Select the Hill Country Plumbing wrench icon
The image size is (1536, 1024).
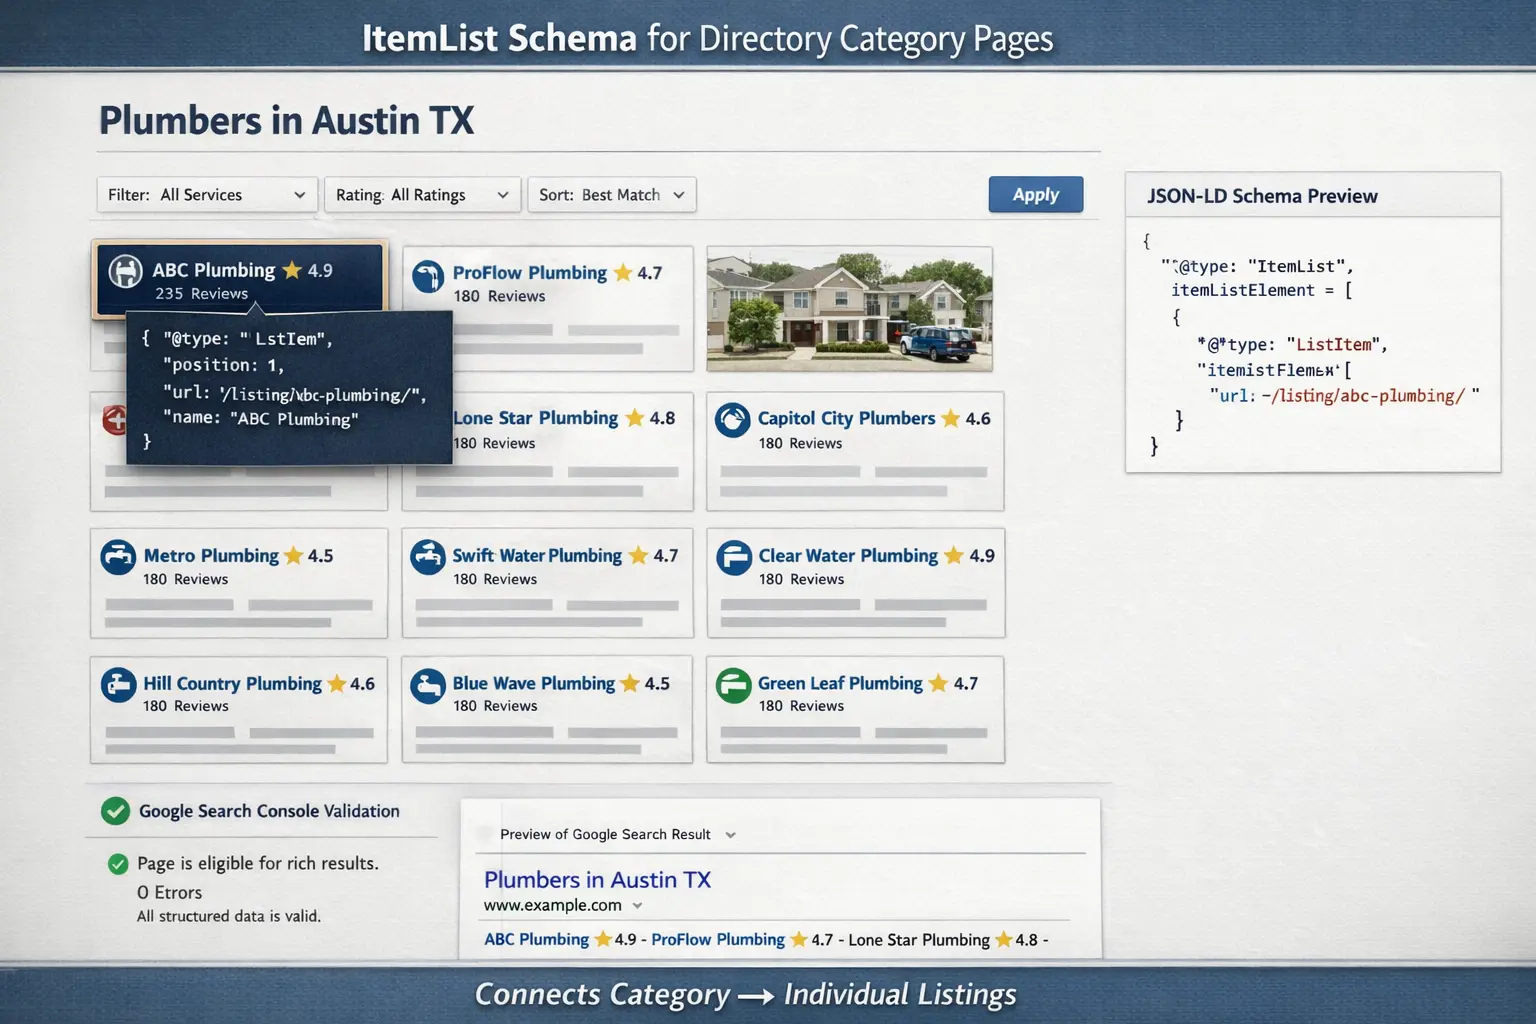tap(119, 685)
